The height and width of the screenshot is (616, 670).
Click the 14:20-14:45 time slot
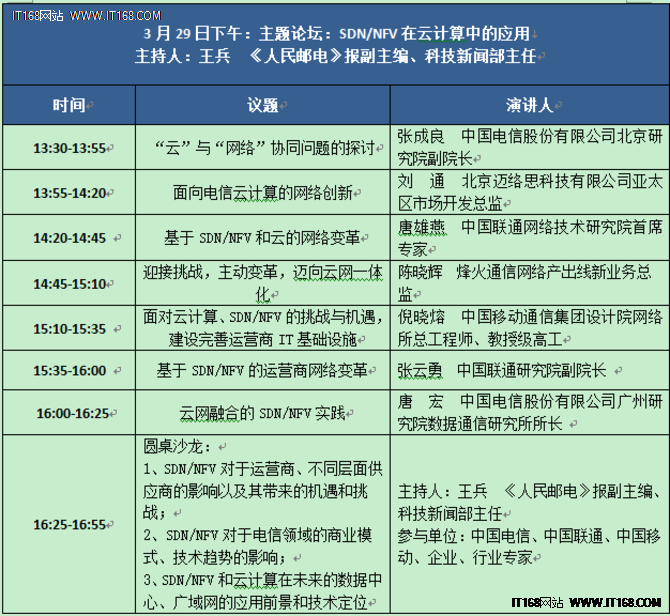(x=68, y=238)
